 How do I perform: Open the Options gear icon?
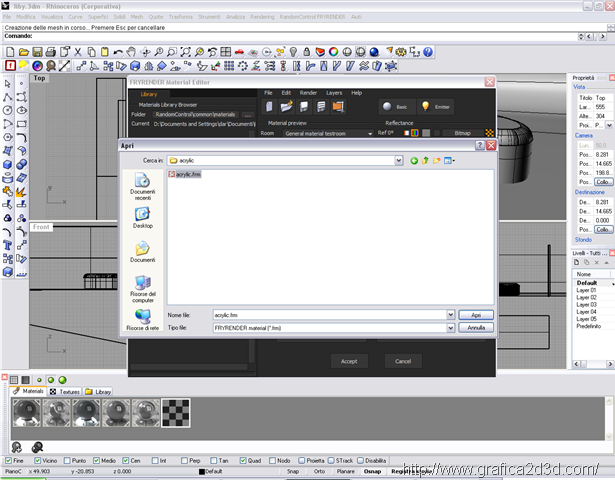tap(401, 52)
